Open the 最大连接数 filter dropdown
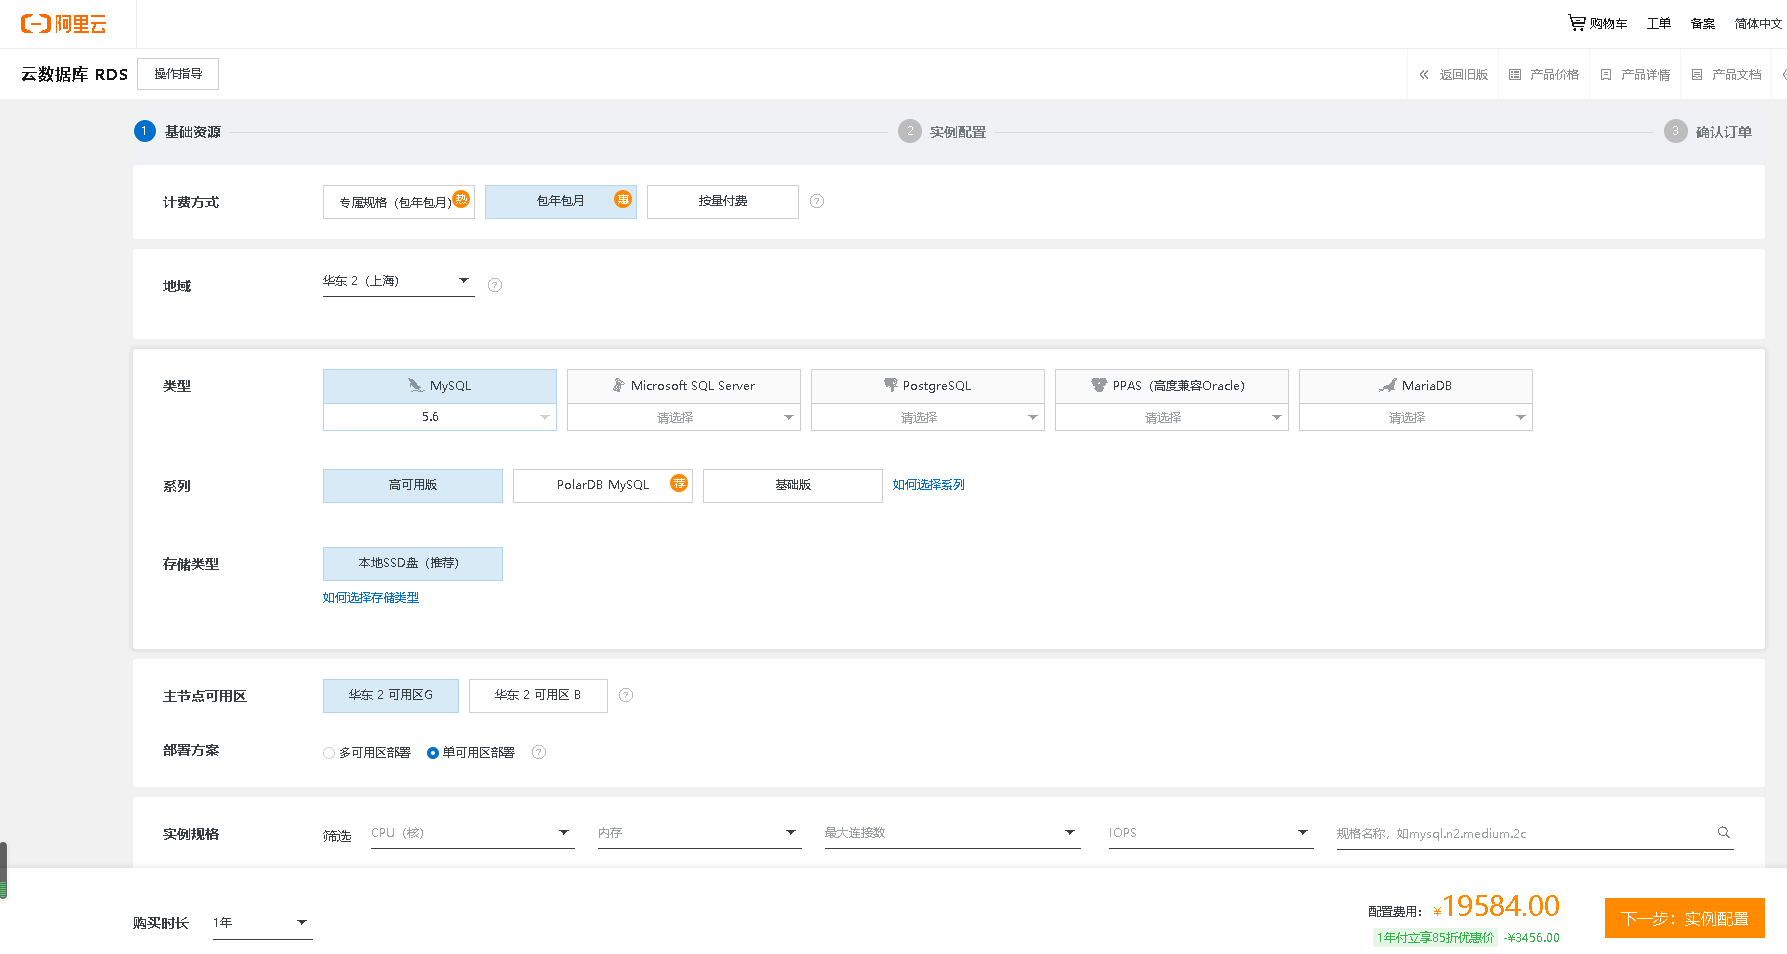 [952, 833]
